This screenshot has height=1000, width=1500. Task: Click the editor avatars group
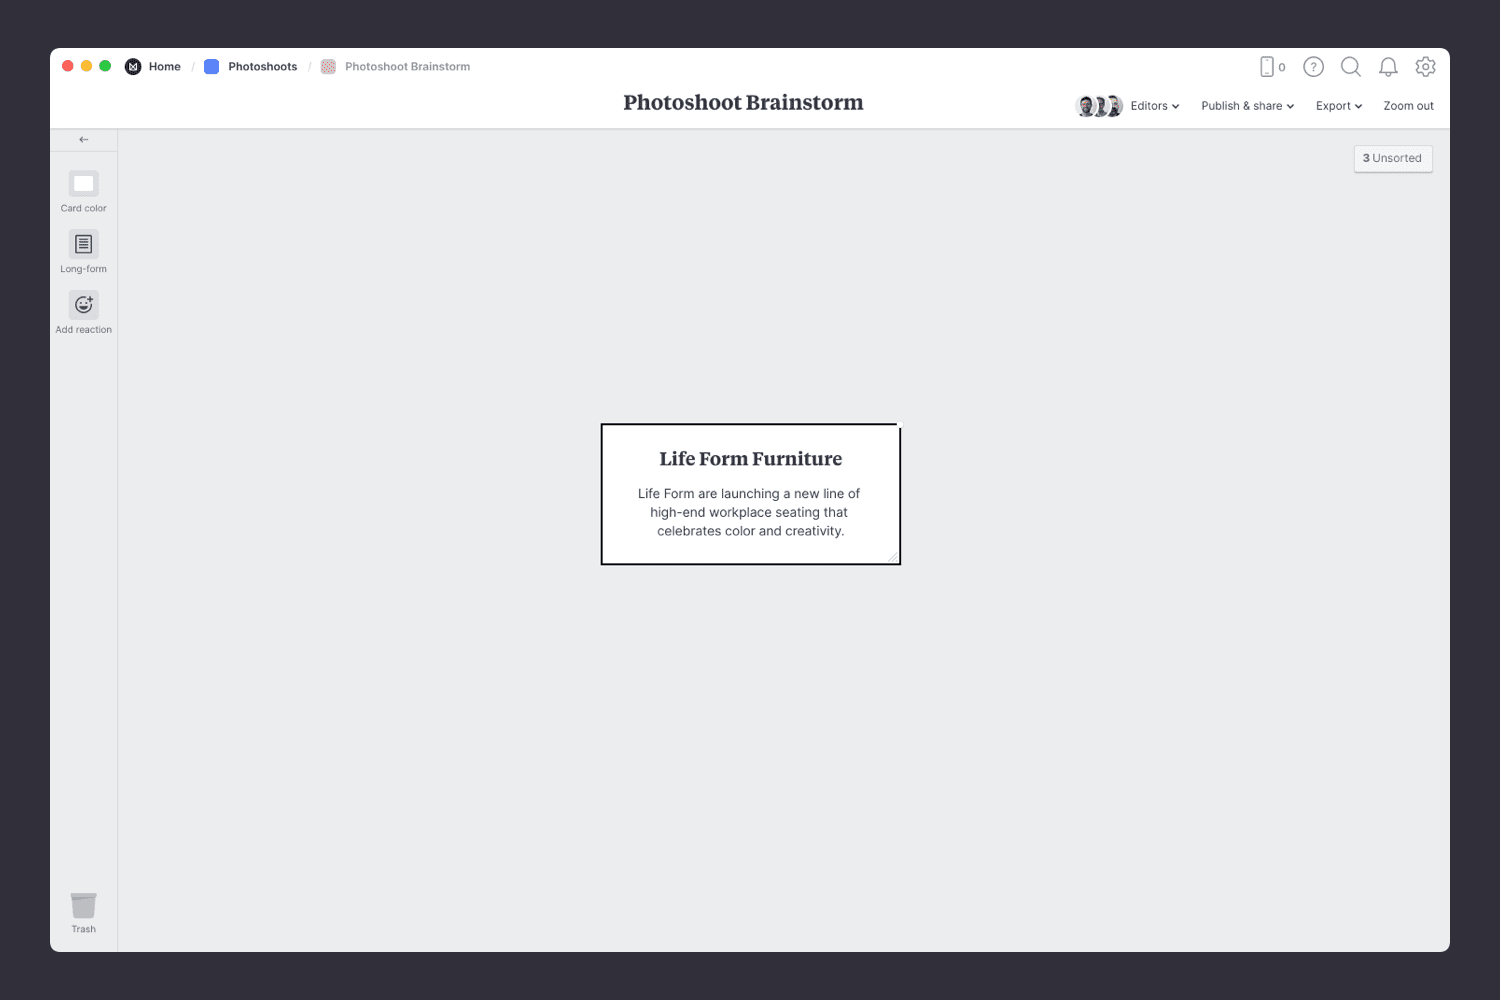(1099, 106)
